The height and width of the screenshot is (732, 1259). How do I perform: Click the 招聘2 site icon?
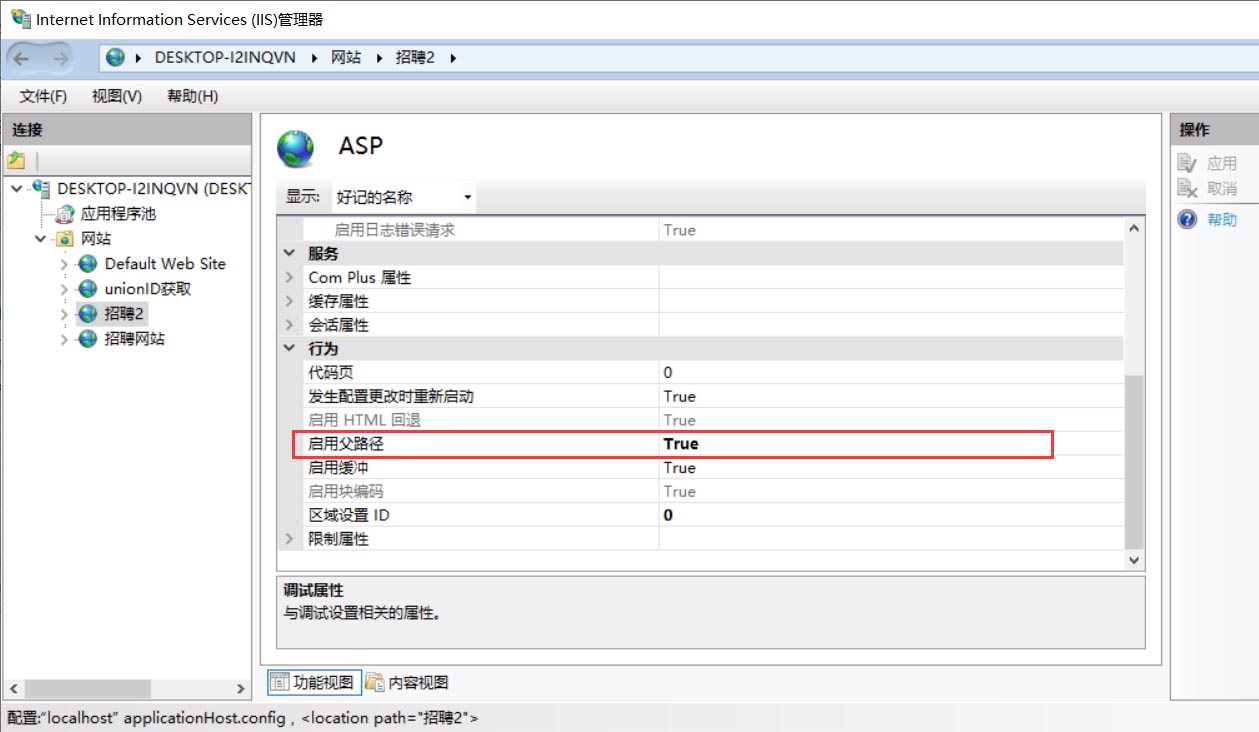pyautogui.click(x=89, y=313)
